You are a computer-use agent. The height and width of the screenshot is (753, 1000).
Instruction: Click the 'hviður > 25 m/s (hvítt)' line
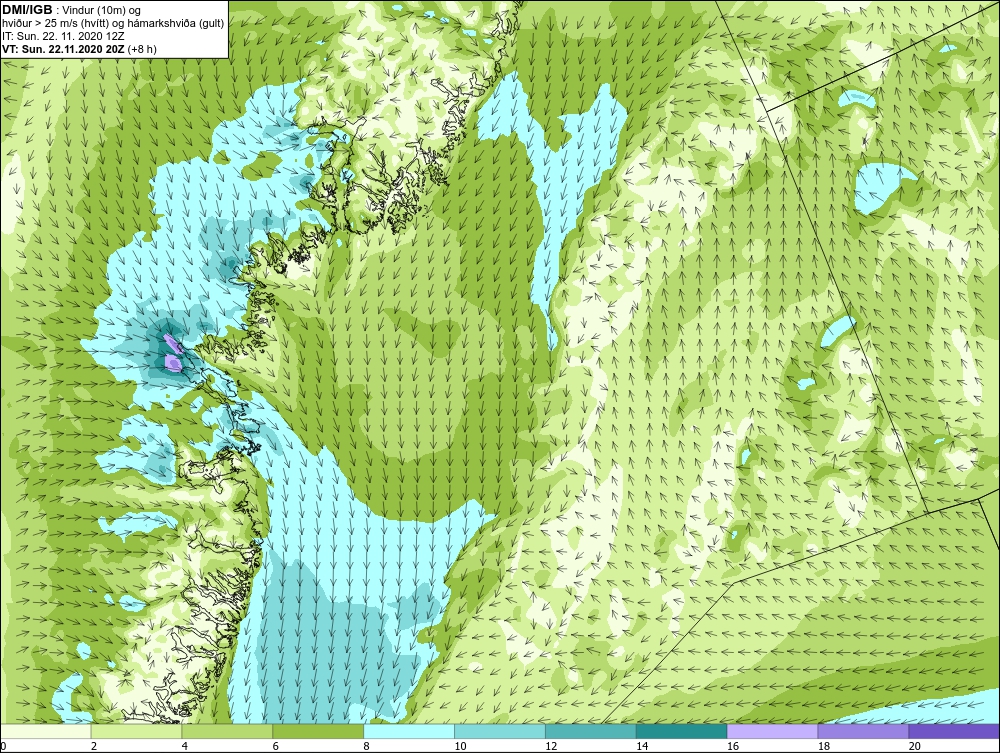point(54,23)
